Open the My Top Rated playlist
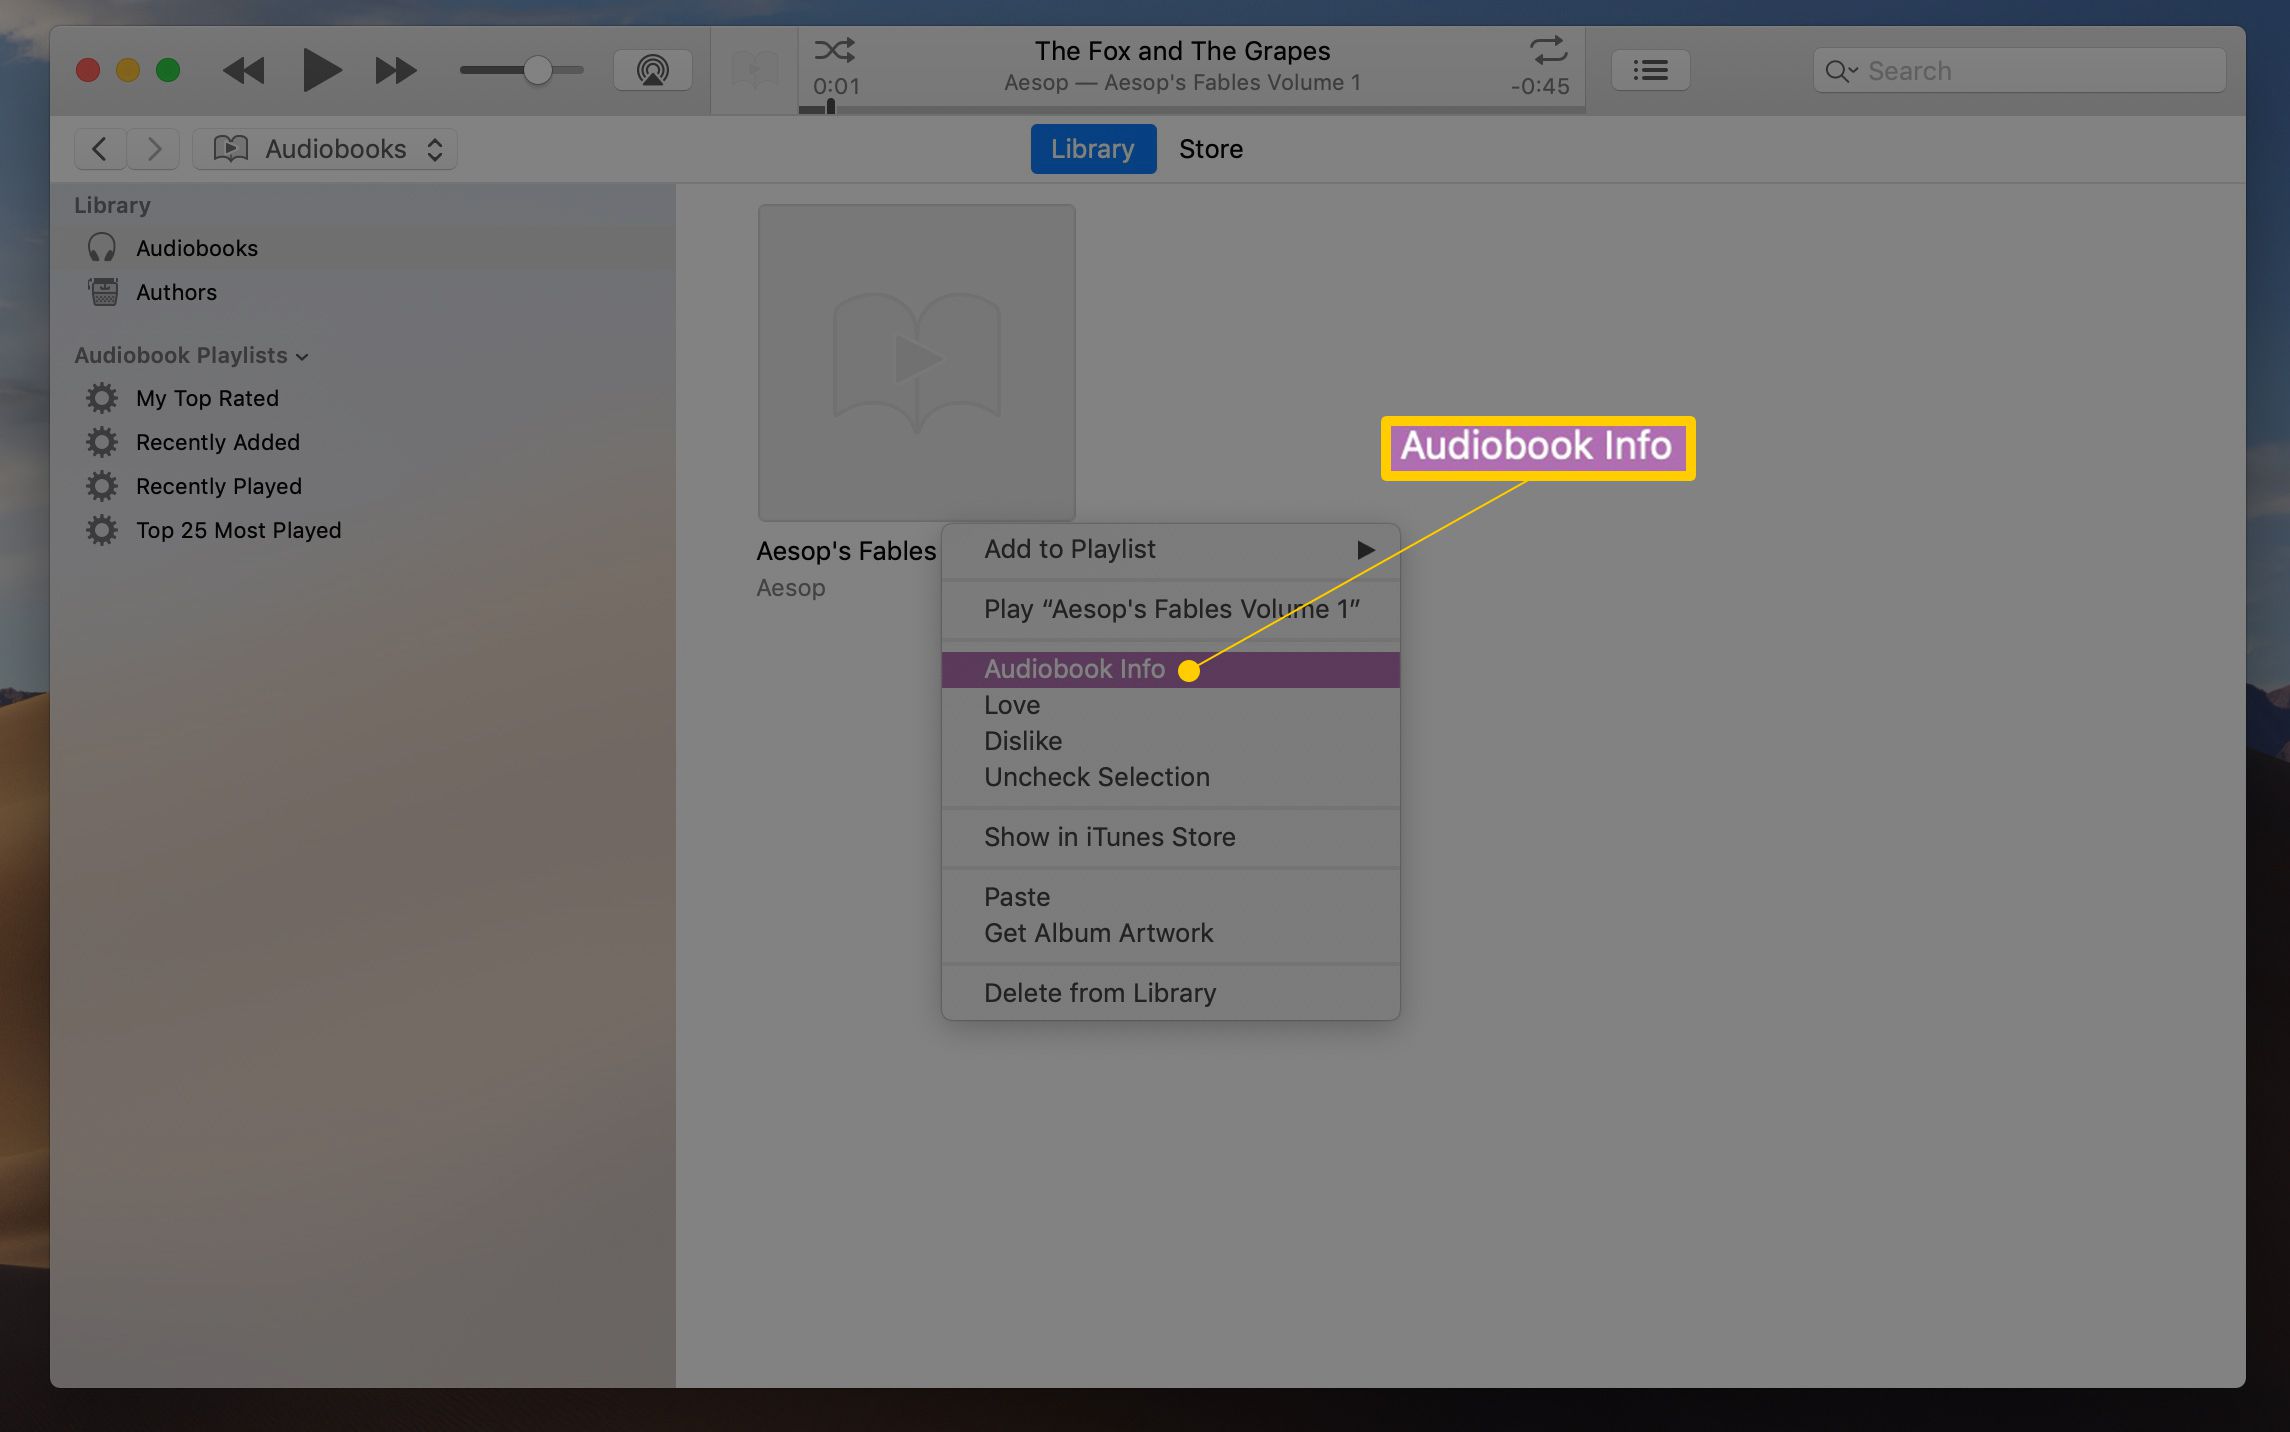The height and width of the screenshot is (1432, 2290). 363,398
